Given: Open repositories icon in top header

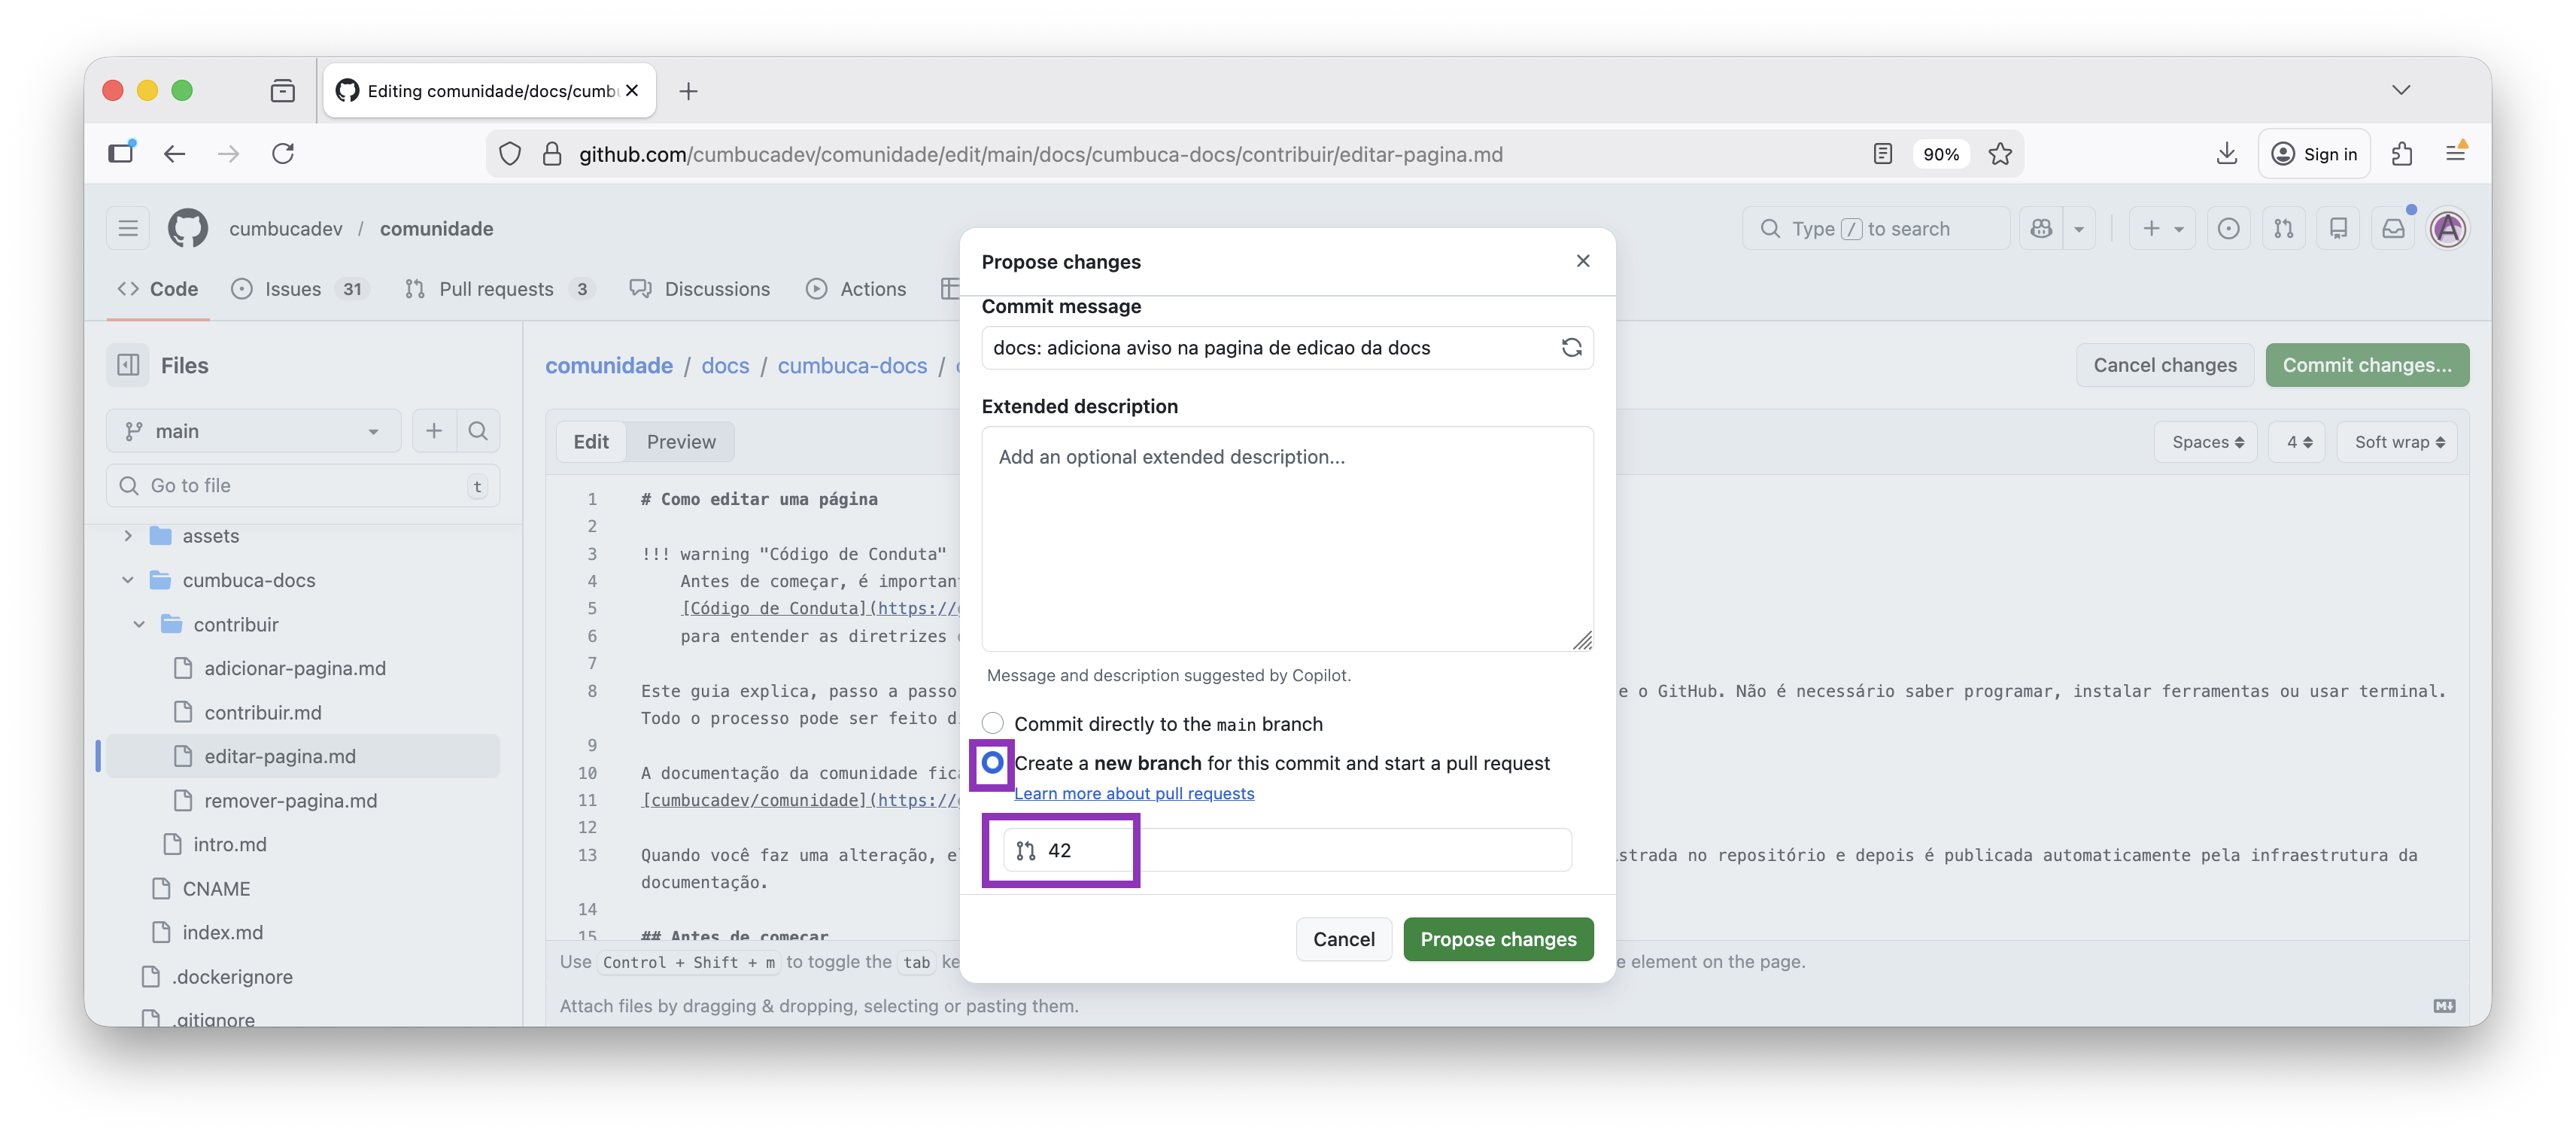Looking at the screenshot, I should point(2338,228).
